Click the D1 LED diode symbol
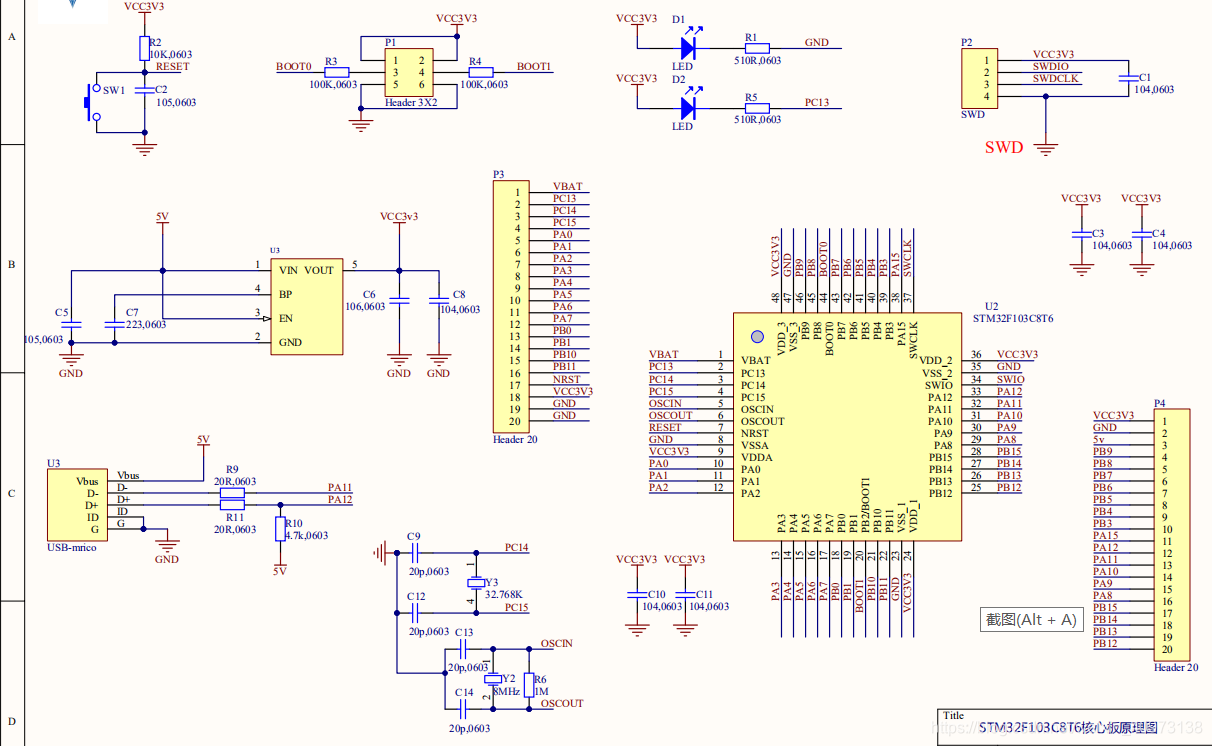This screenshot has width=1212, height=746. tap(688, 47)
